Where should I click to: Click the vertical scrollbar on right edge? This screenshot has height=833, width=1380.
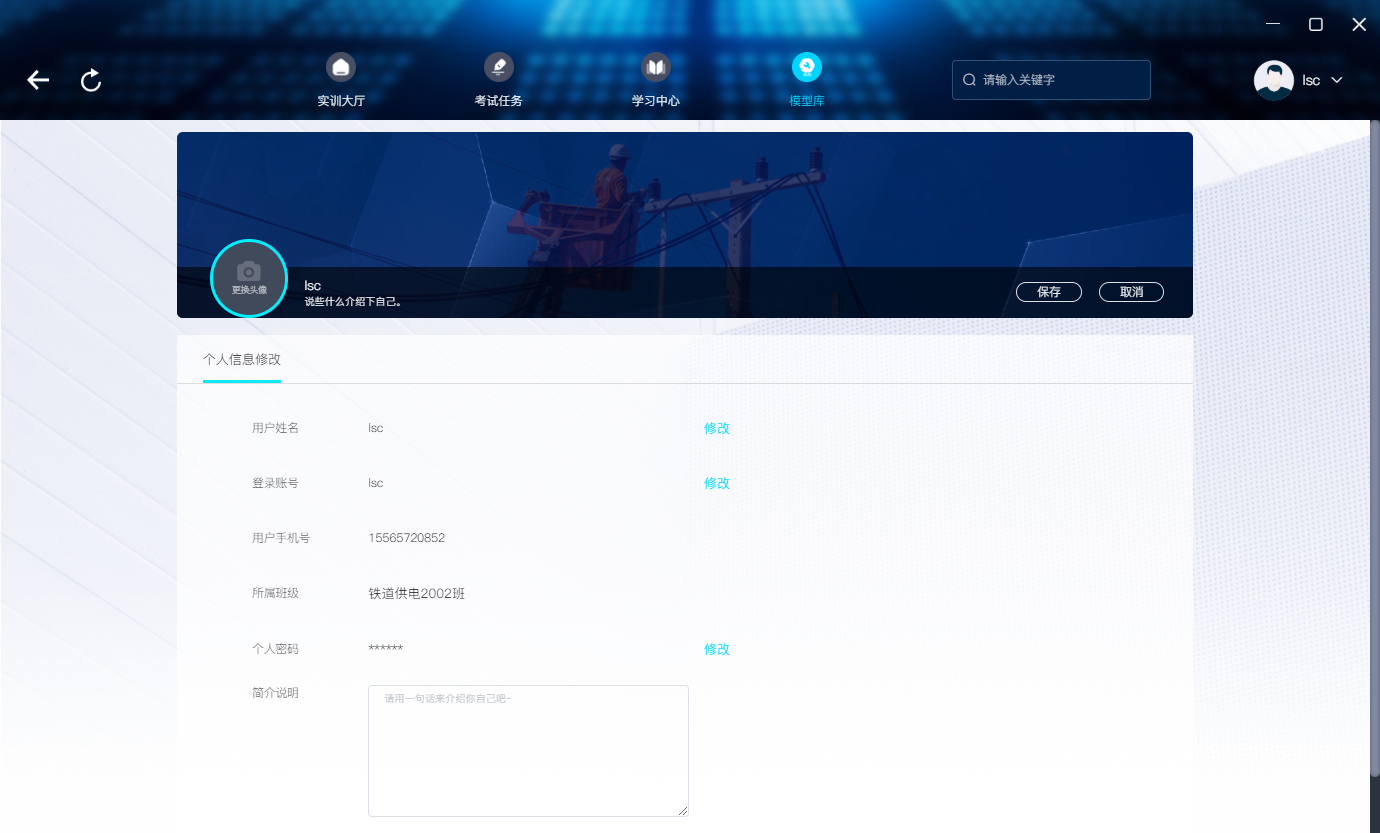[1374, 450]
